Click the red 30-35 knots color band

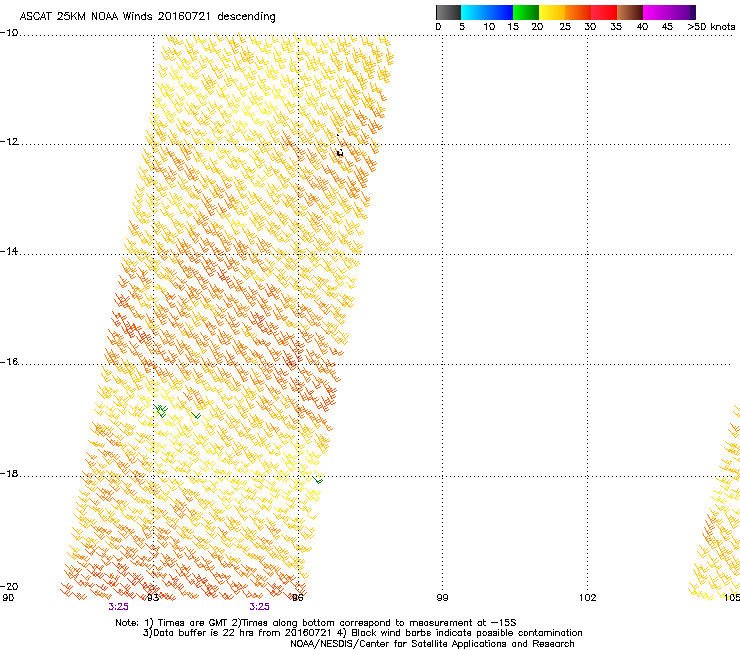tap(604, 12)
